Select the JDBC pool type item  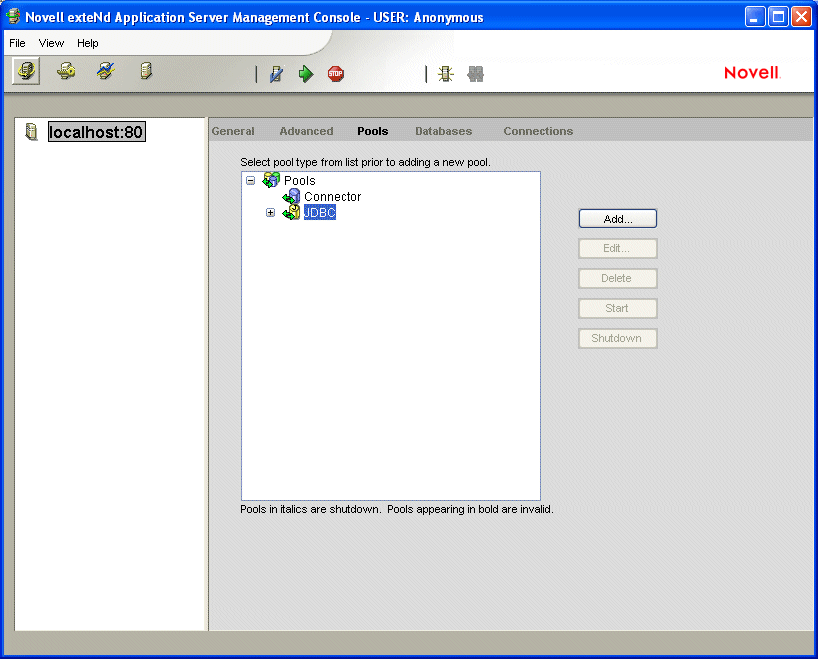(319, 212)
